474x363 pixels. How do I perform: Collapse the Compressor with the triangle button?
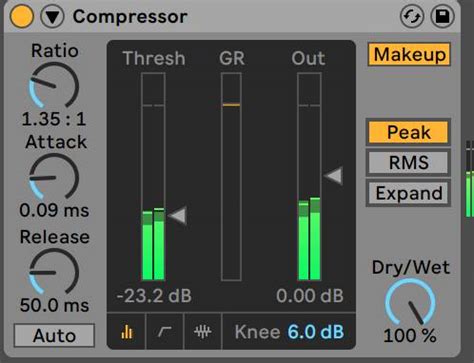(x=52, y=16)
